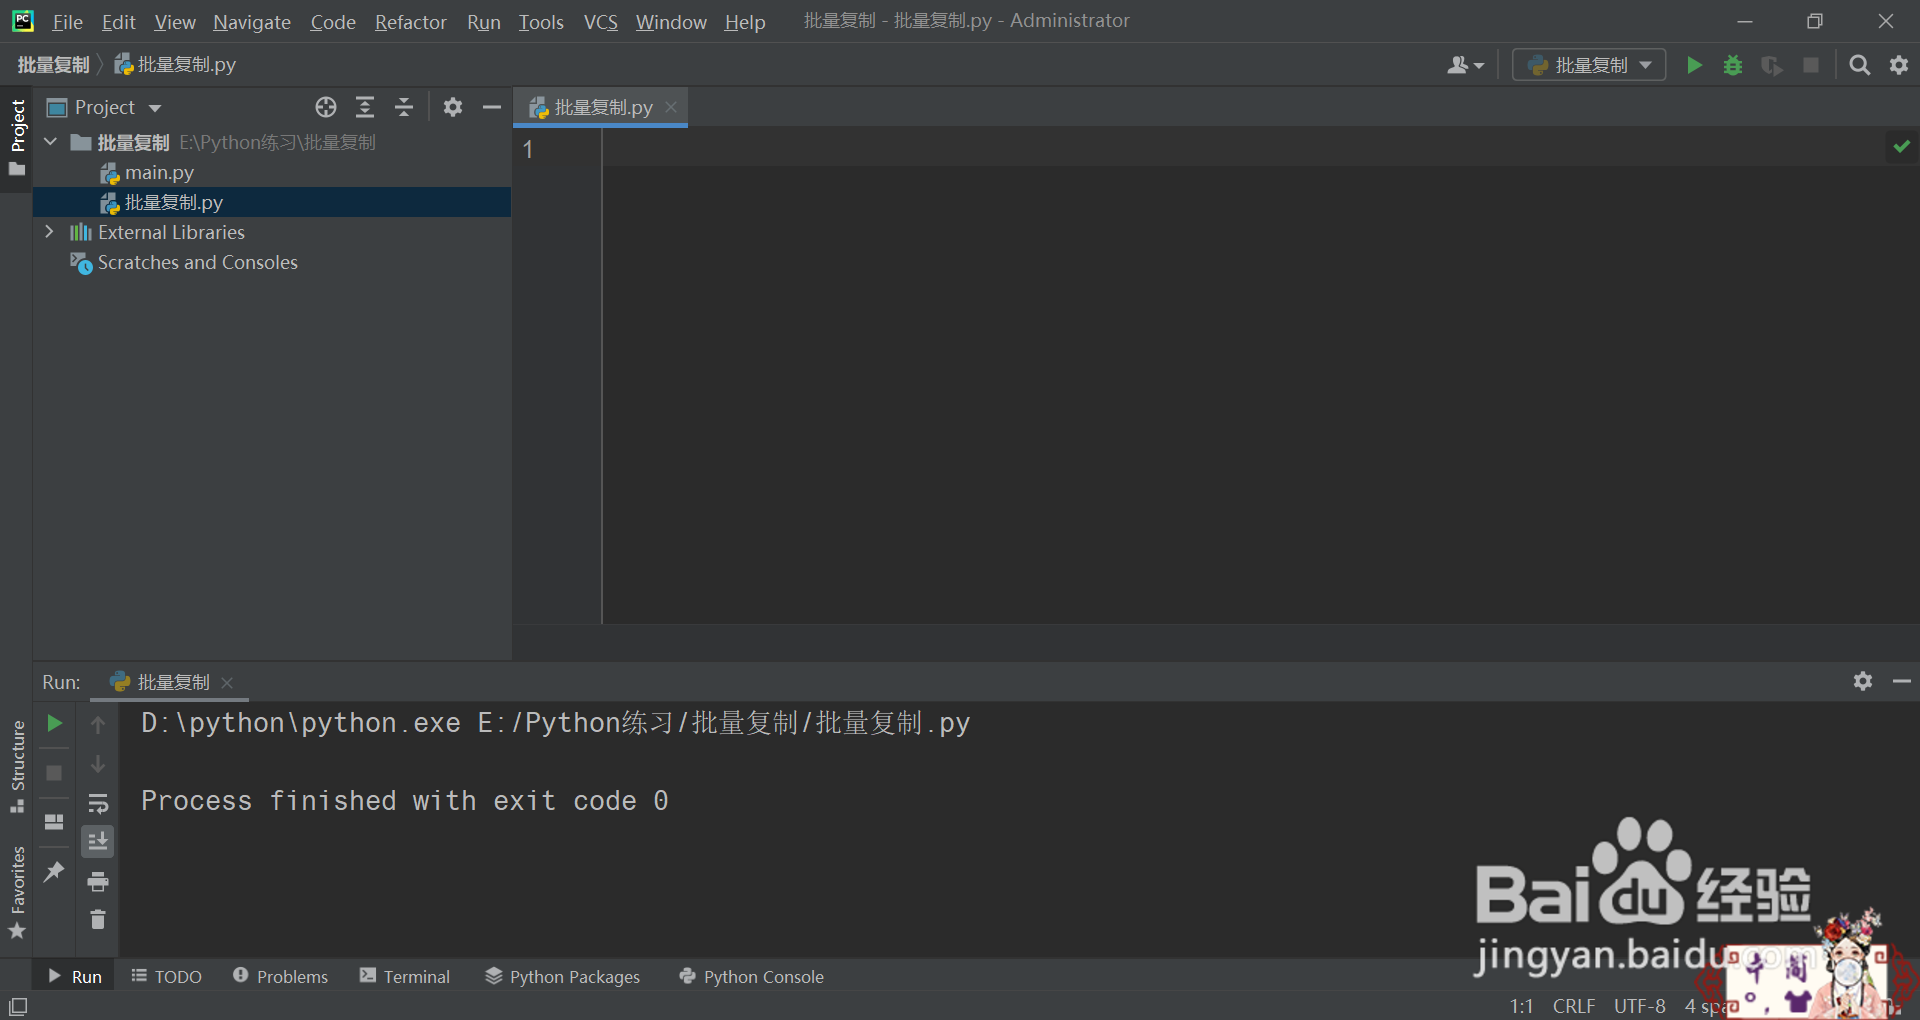Open Project panel options gear
Screen dimensions: 1920x1020
pos(453,107)
